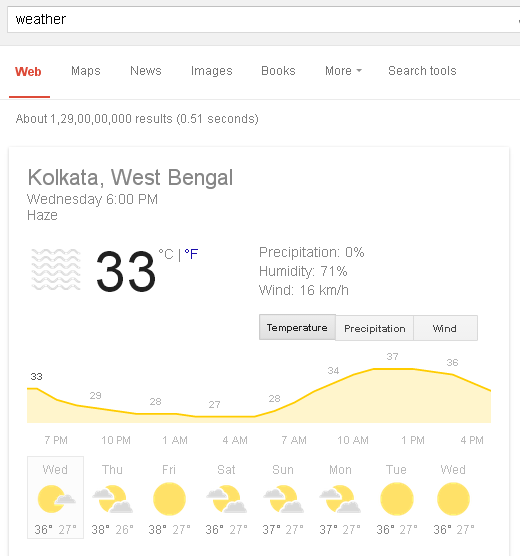Select Tuesday sunny forecast icon
Screen dimensions: 520x556
[397, 499]
